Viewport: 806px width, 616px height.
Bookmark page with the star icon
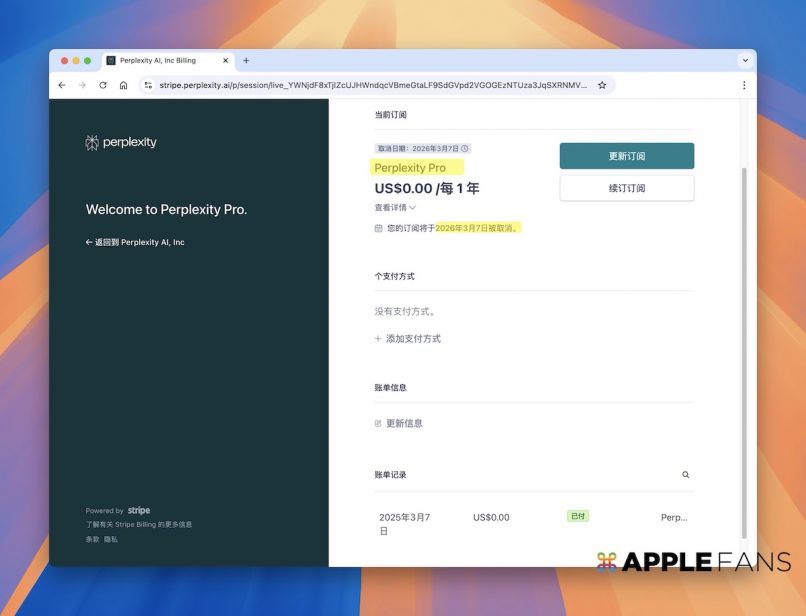pos(602,86)
